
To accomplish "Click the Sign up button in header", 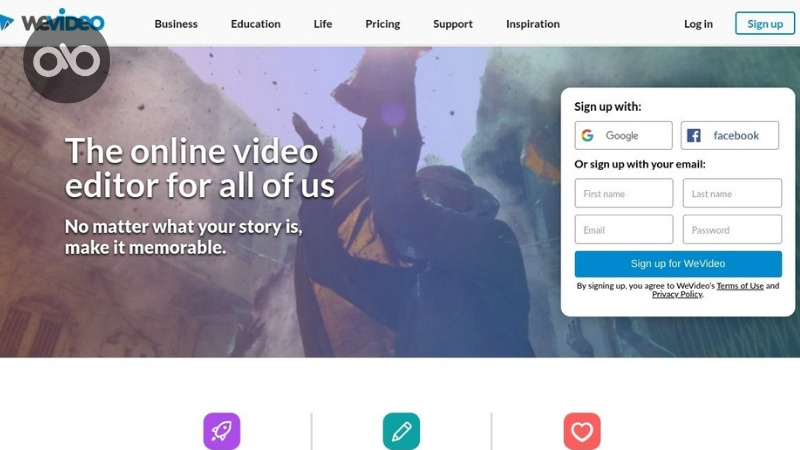I will [x=765, y=23].
